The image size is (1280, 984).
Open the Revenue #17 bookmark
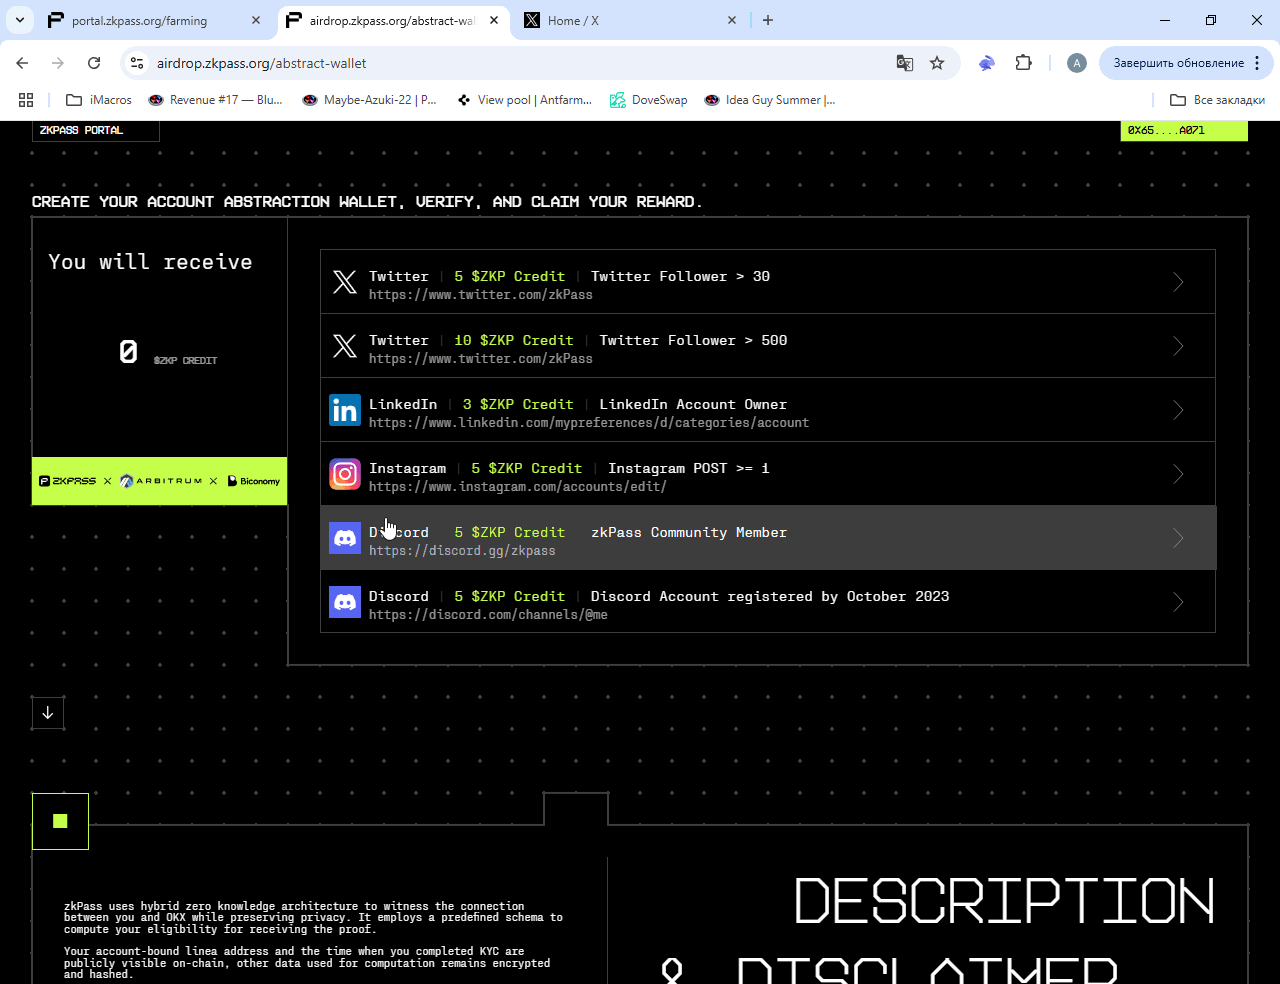click(215, 100)
